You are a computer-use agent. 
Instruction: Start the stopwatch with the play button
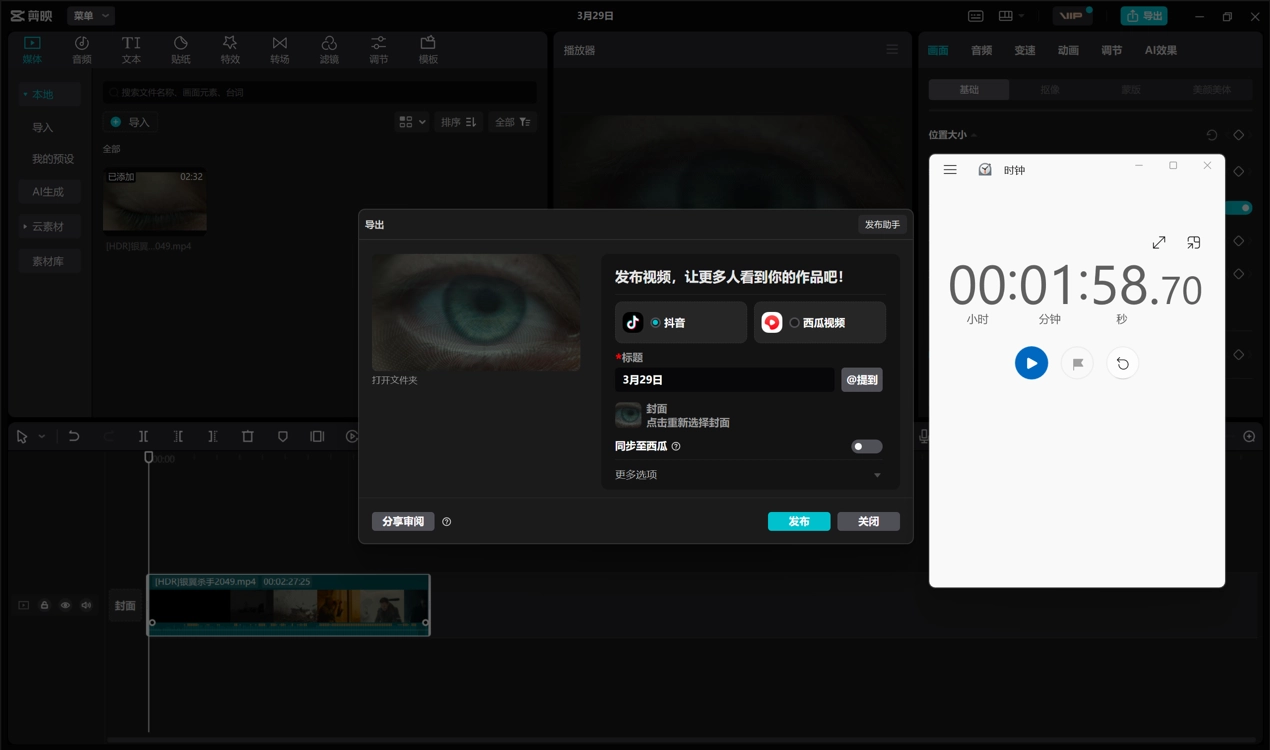[1031, 363]
